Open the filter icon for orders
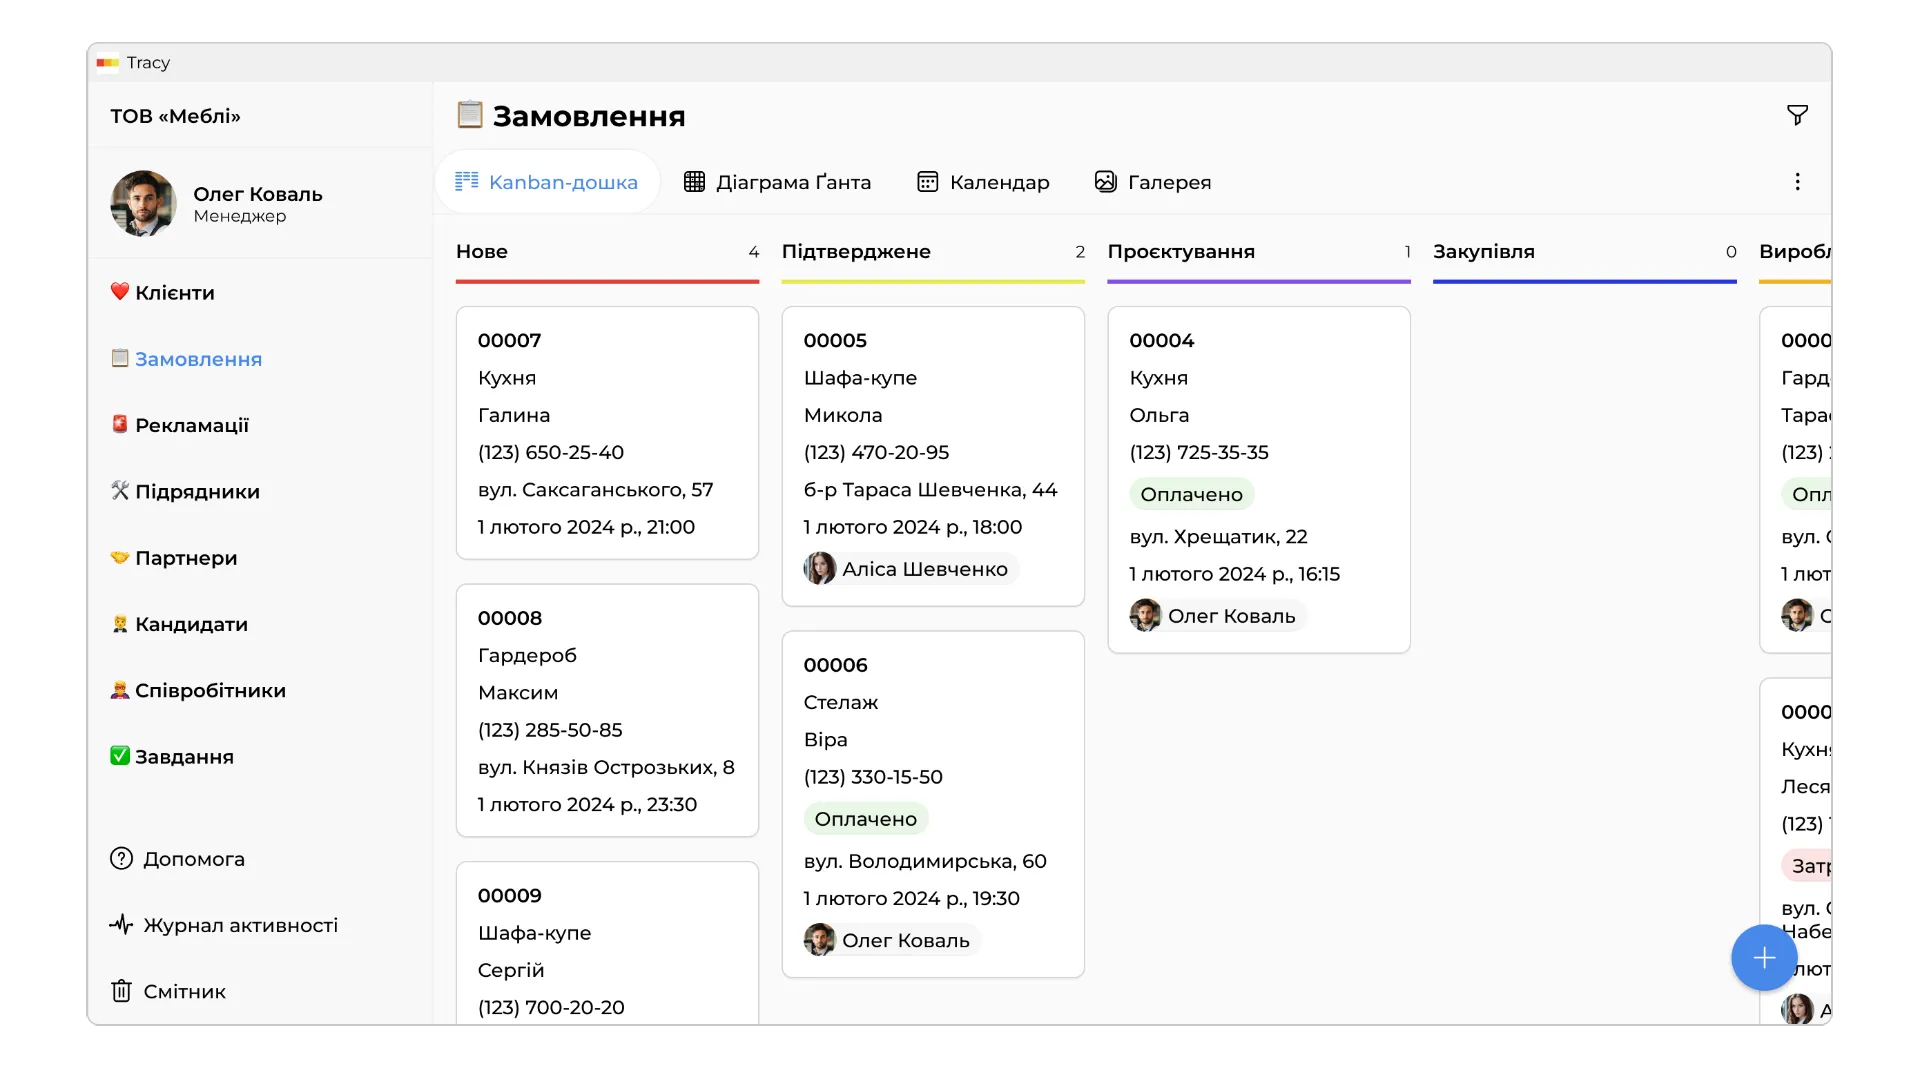 point(1797,116)
